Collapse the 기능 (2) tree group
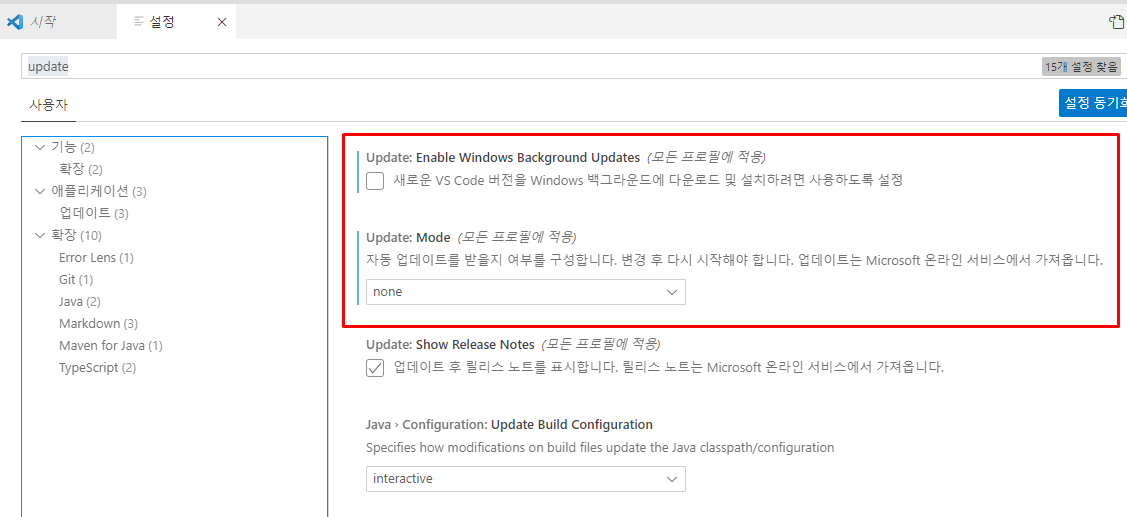Screen dimensions: 1127x517 (40, 147)
